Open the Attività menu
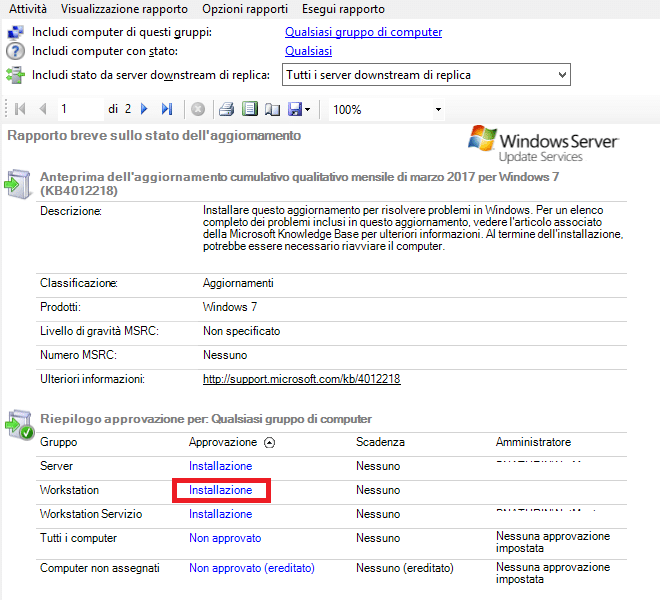Image resolution: width=660 pixels, height=600 pixels. pos(28,9)
